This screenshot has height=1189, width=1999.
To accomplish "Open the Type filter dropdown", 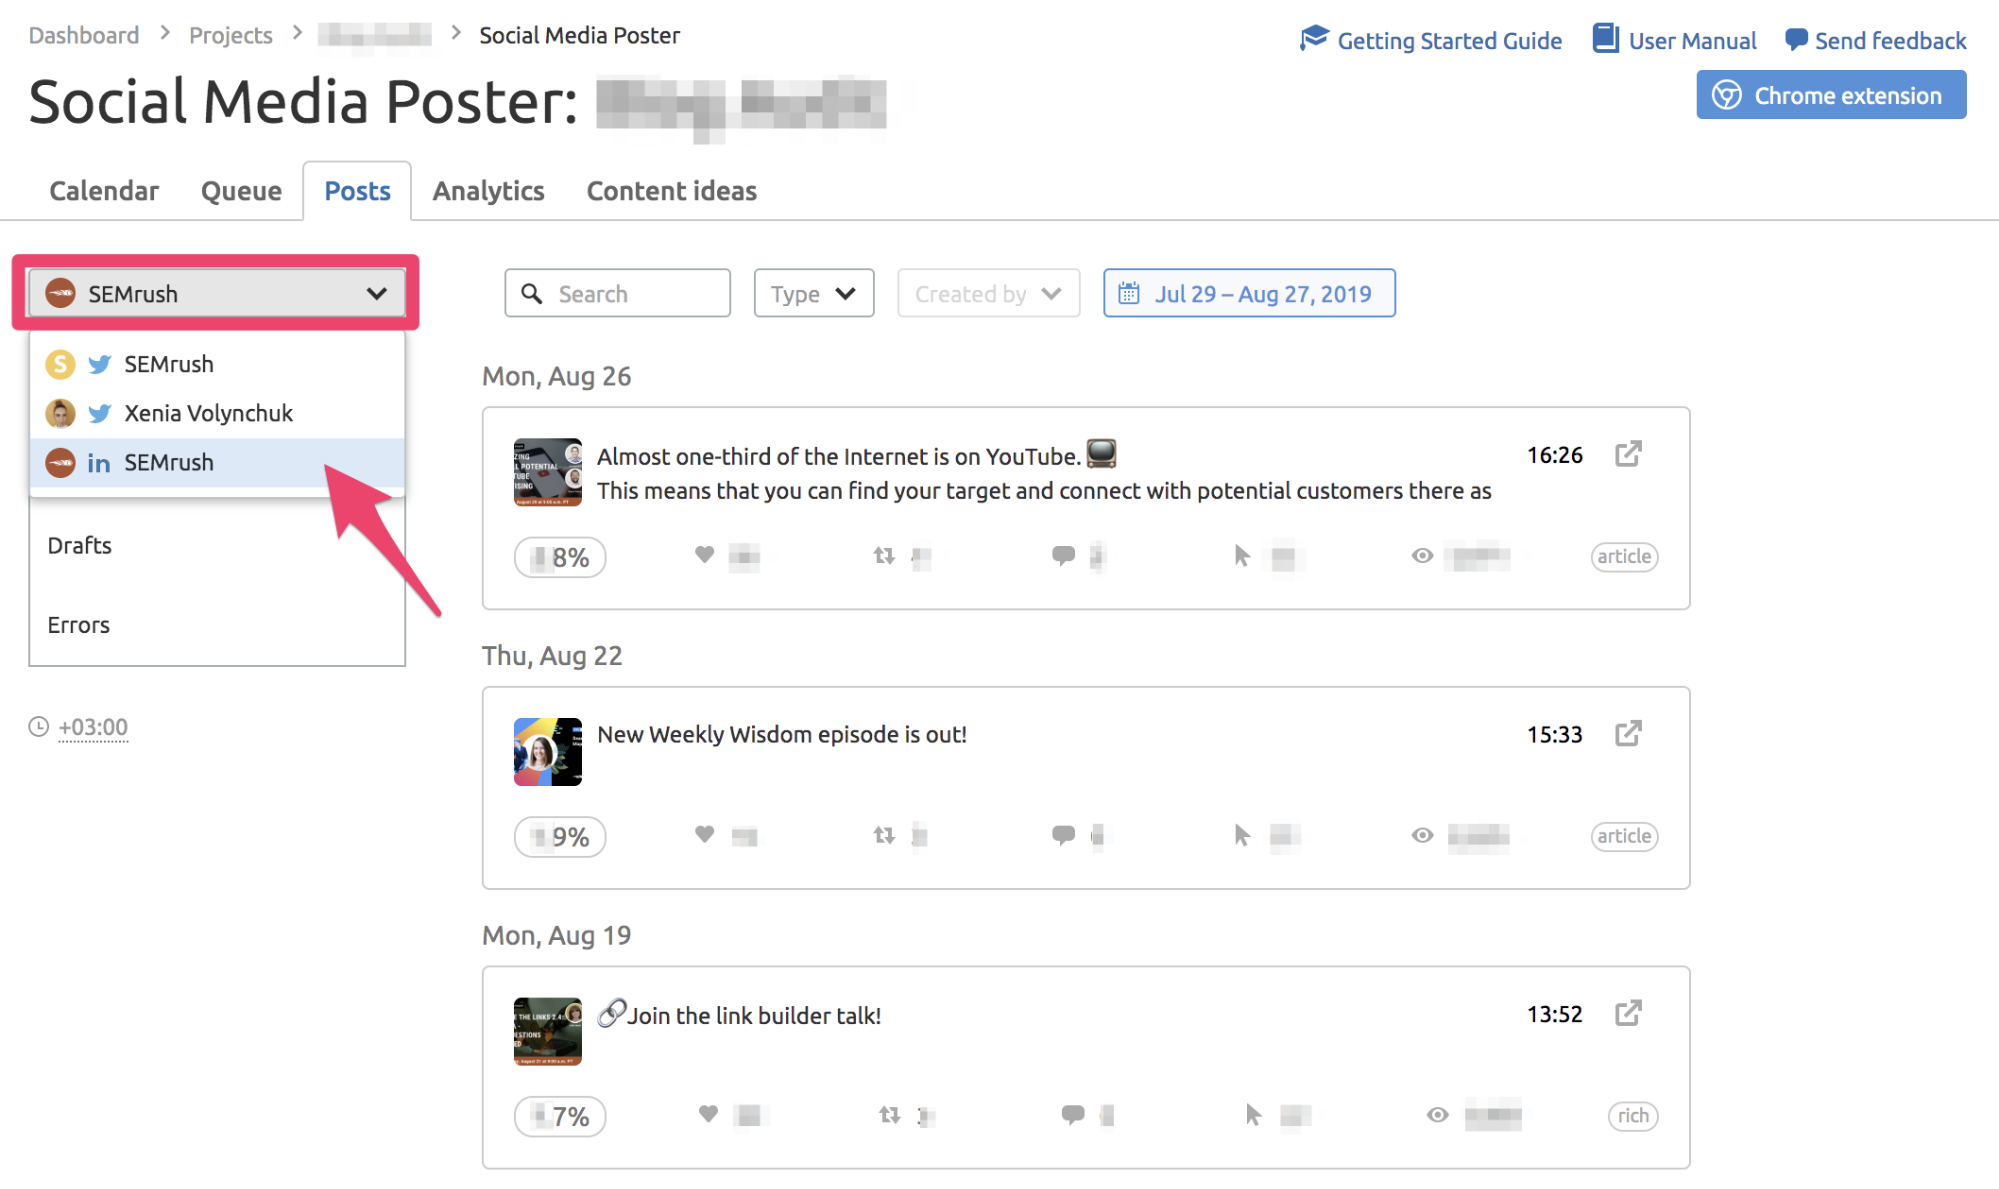I will [x=812, y=293].
